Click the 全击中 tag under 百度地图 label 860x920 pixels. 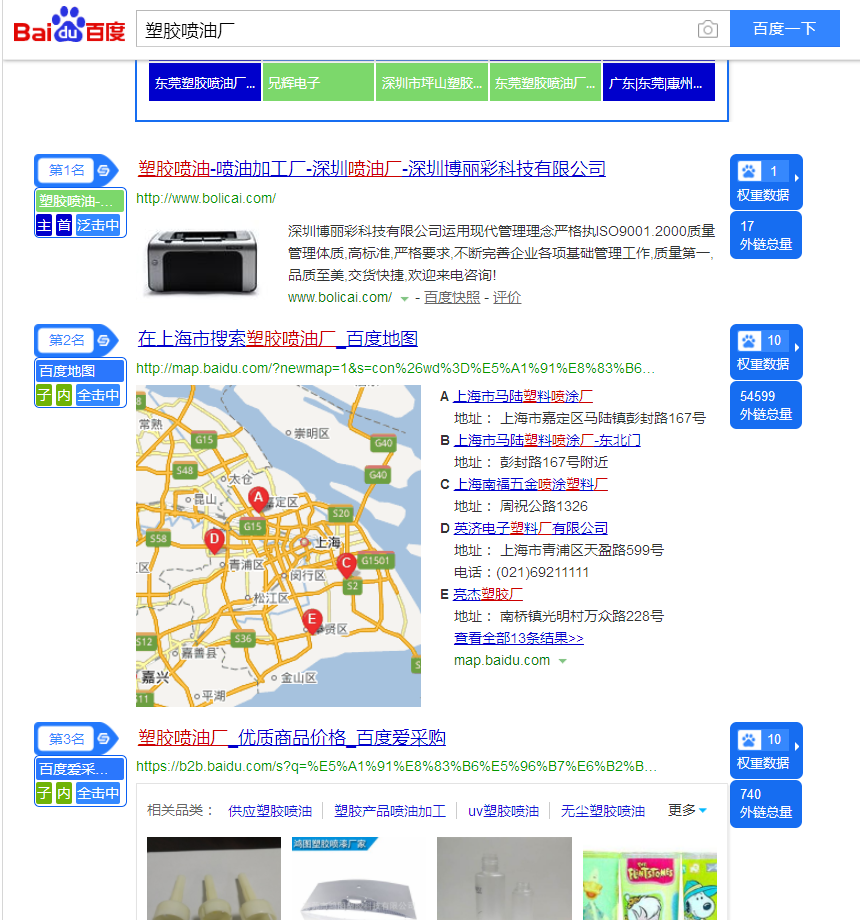[98, 395]
